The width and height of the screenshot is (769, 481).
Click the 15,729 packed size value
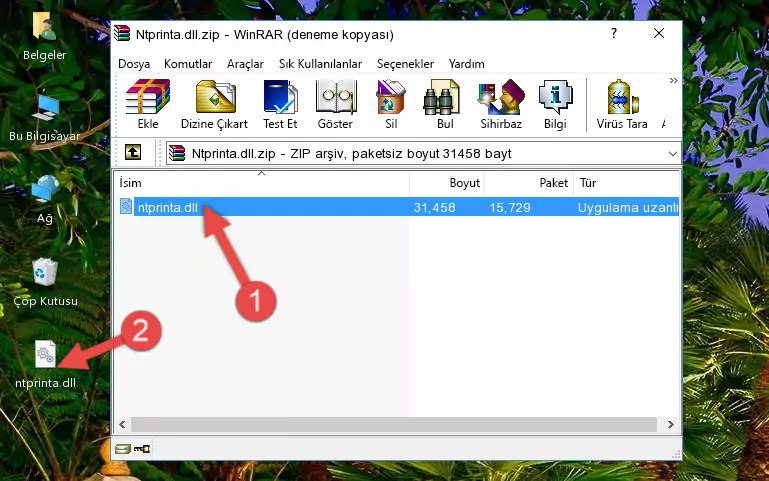pos(510,208)
